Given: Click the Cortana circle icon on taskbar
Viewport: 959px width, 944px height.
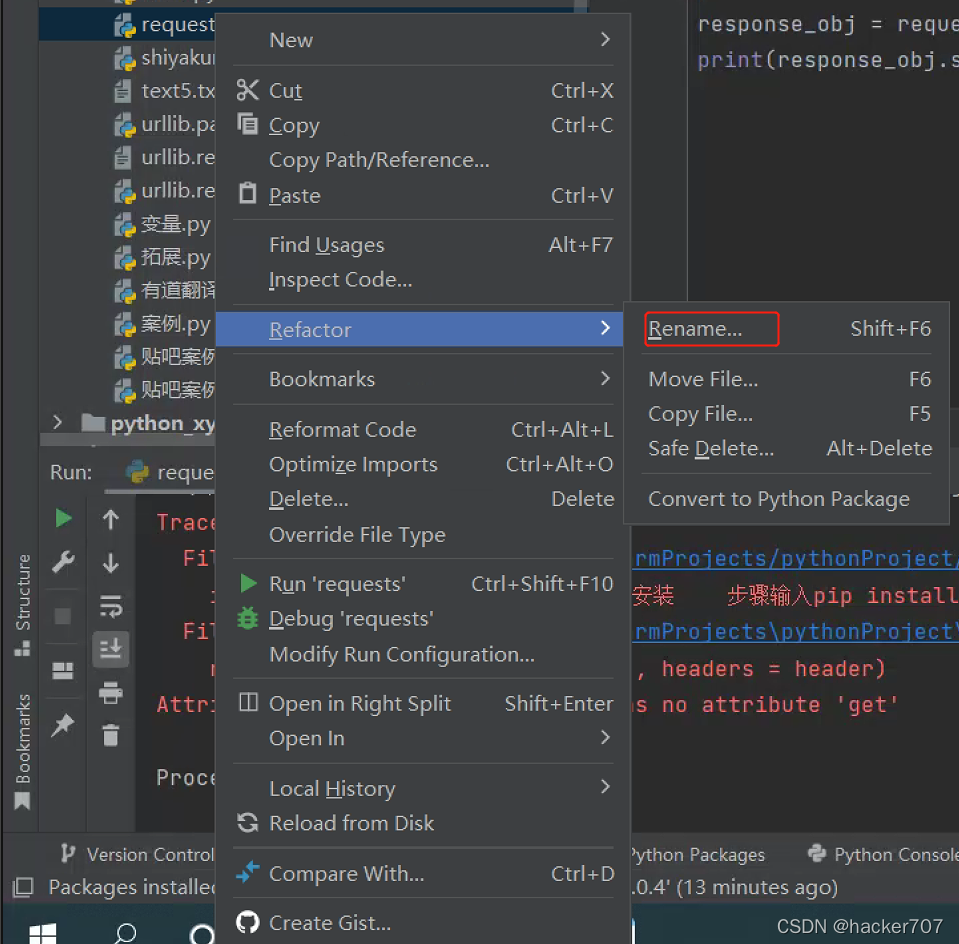Looking at the screenshot, I should (202, 934).
